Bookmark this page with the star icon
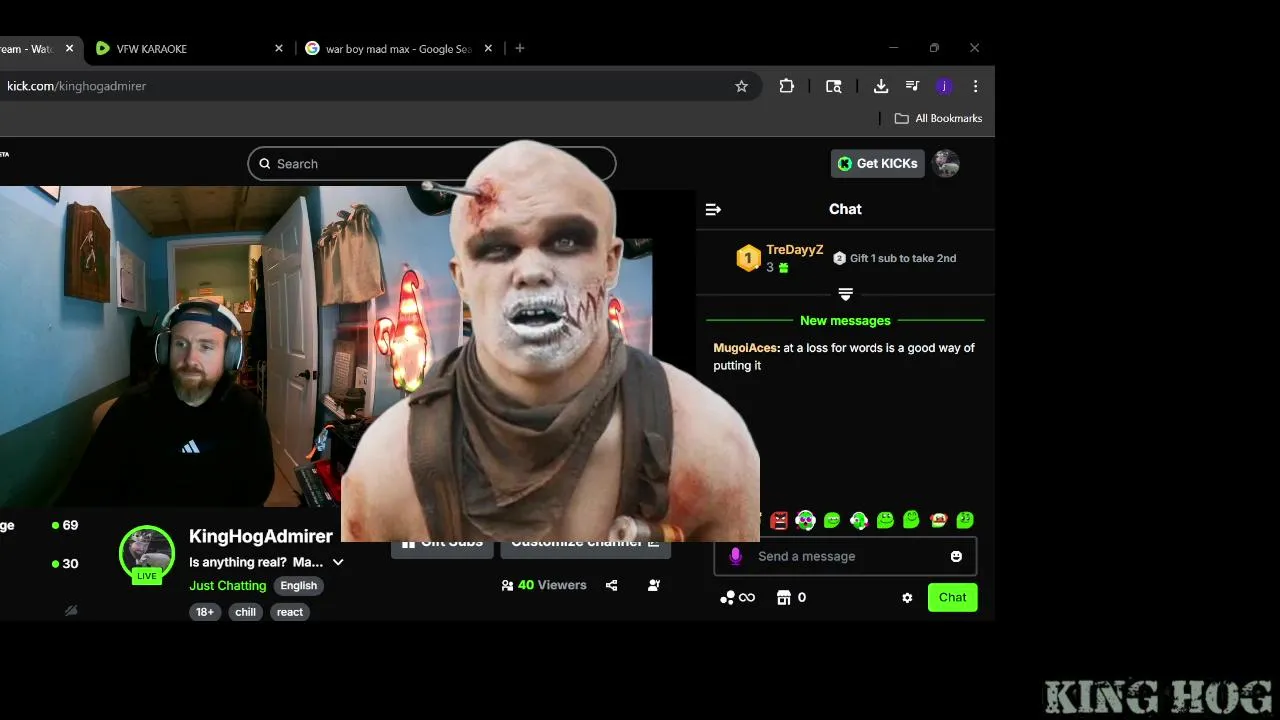The width and height of the screenshot is (1280, 720). point(741,86)
